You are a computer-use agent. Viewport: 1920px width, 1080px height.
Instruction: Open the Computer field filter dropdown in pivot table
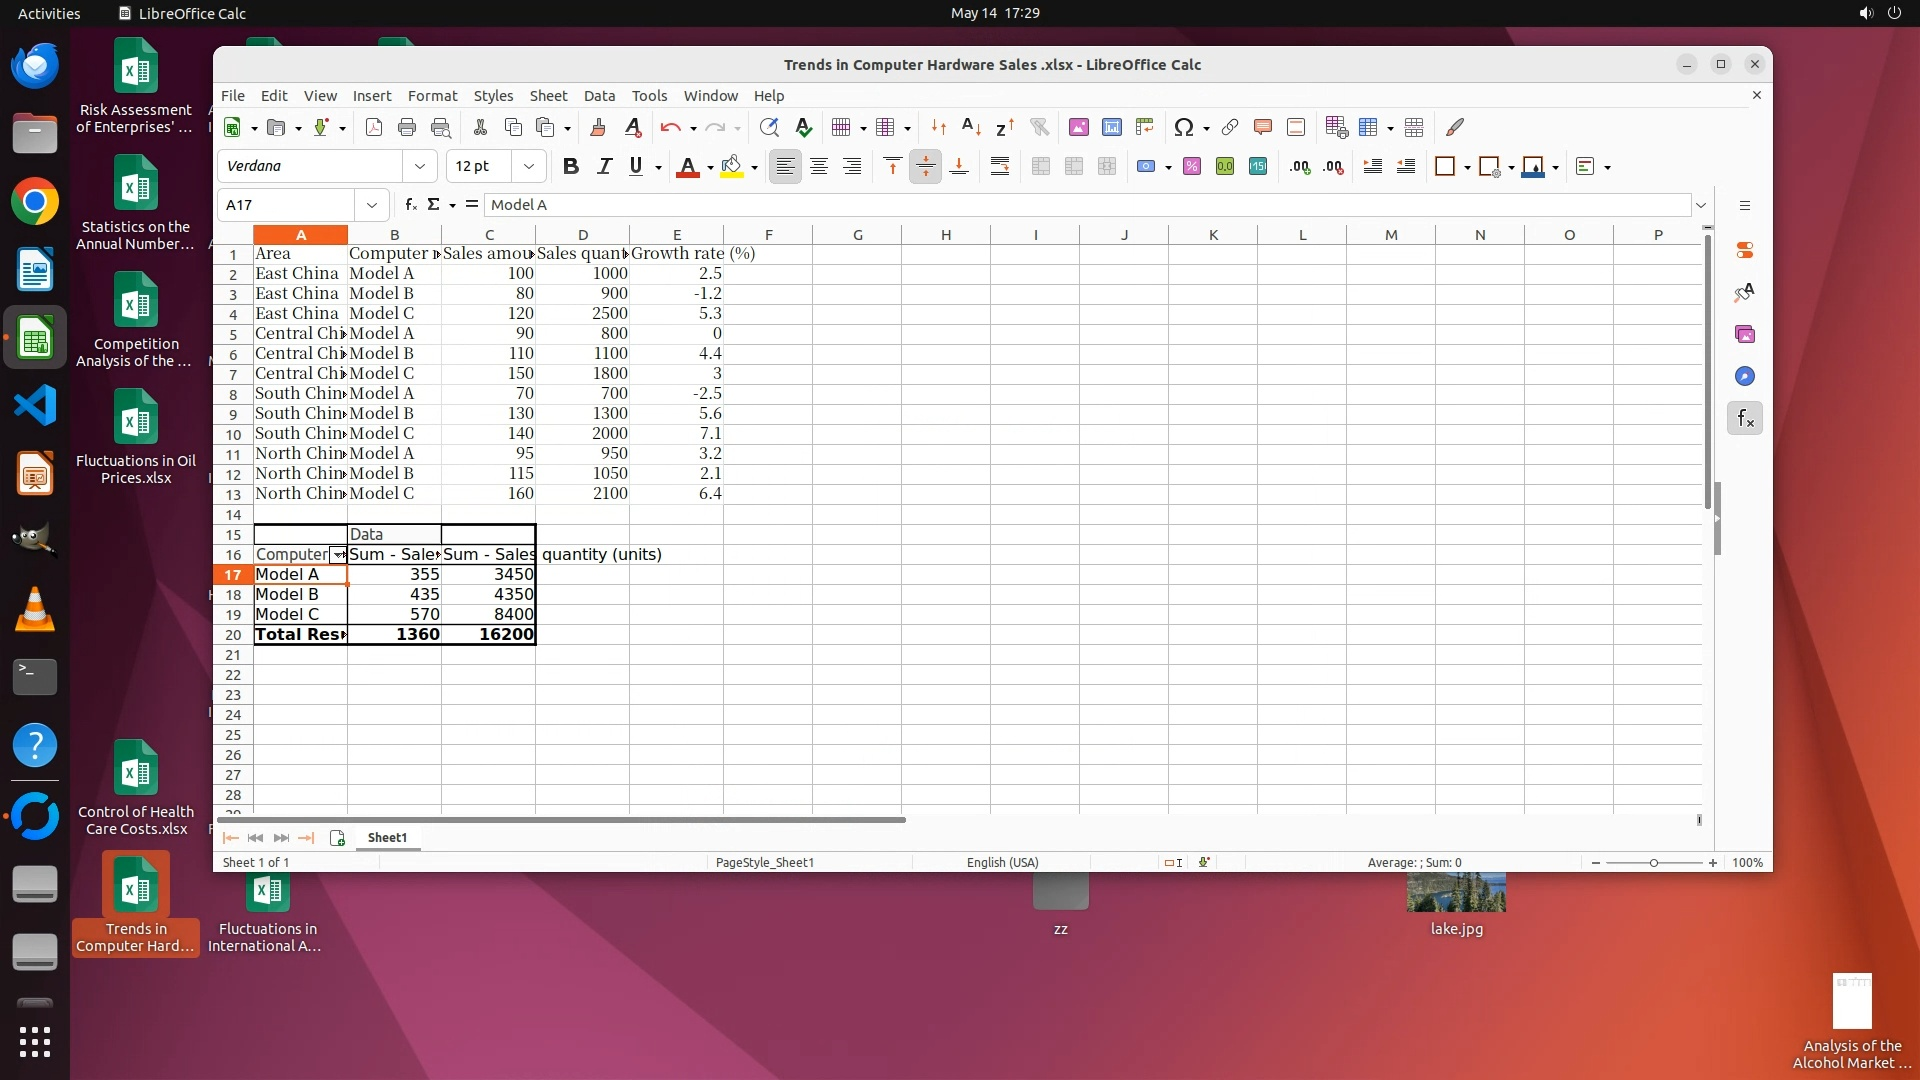(339, 555)
